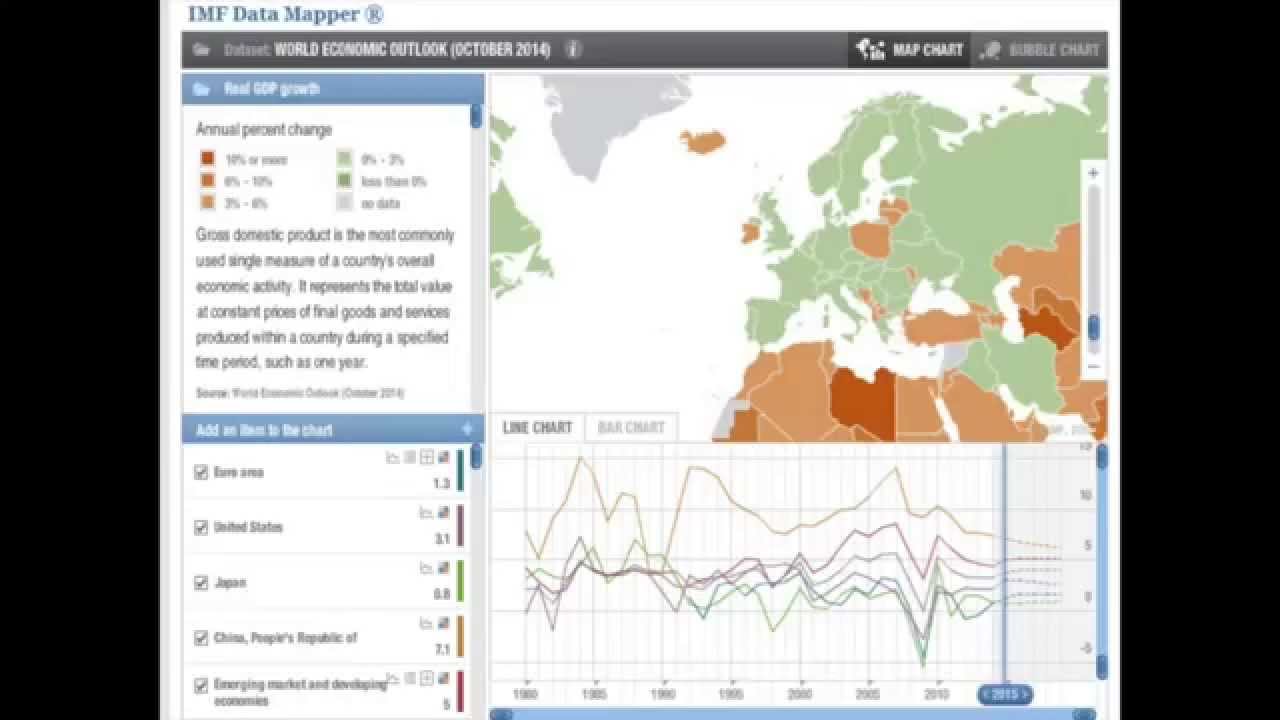
Task: Uncheck China, People's Republic of checkbox
Action: 201,637
